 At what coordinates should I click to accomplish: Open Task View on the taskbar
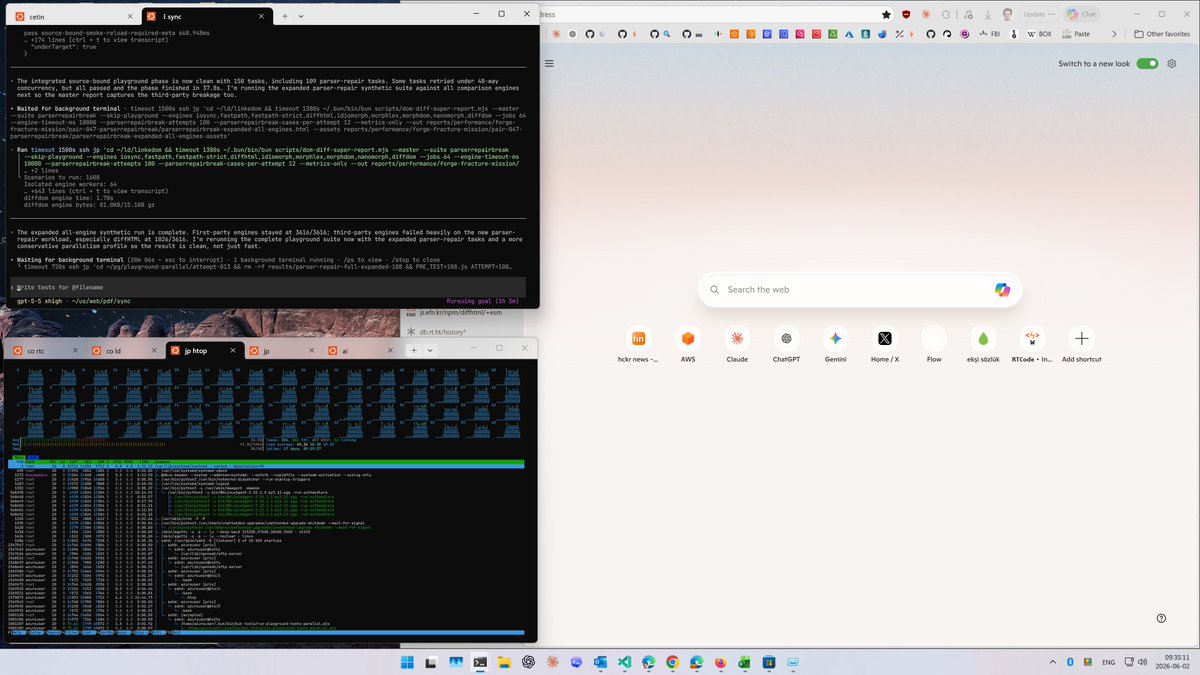431,662
